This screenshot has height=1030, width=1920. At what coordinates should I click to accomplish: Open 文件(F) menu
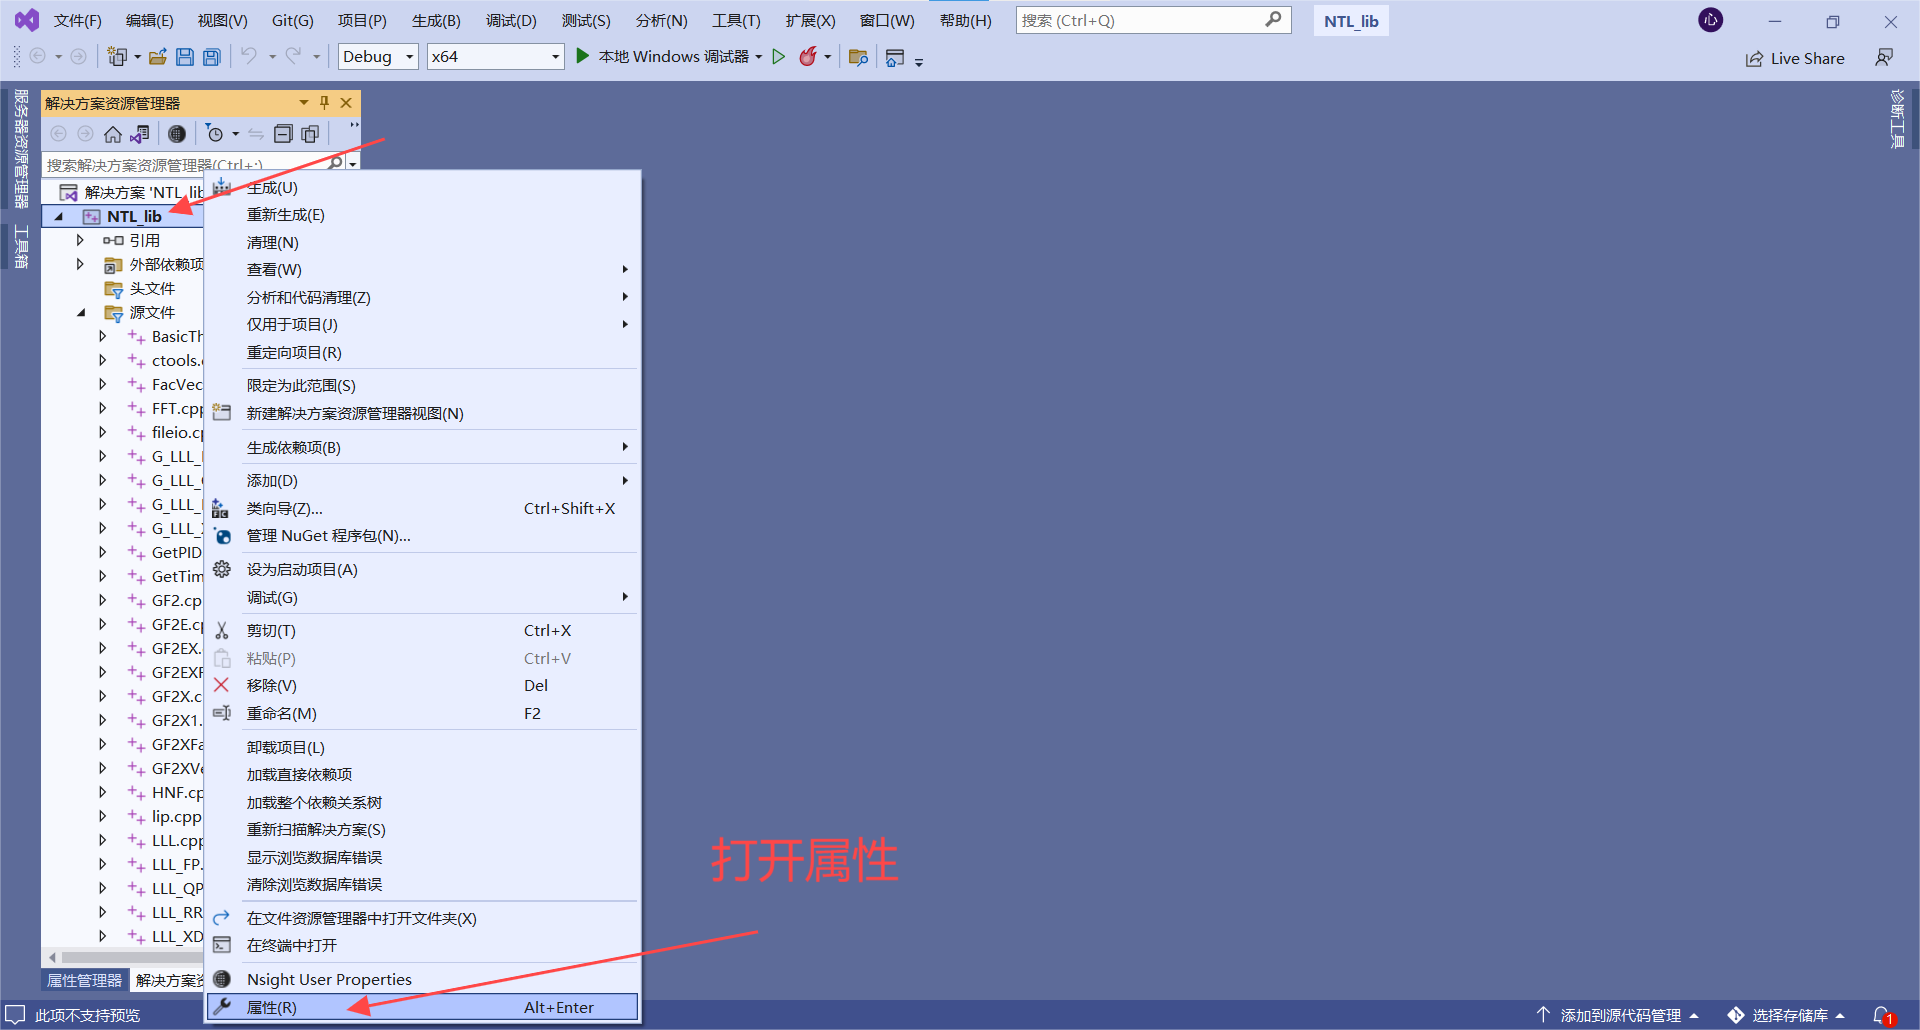(x=78, y=21)
